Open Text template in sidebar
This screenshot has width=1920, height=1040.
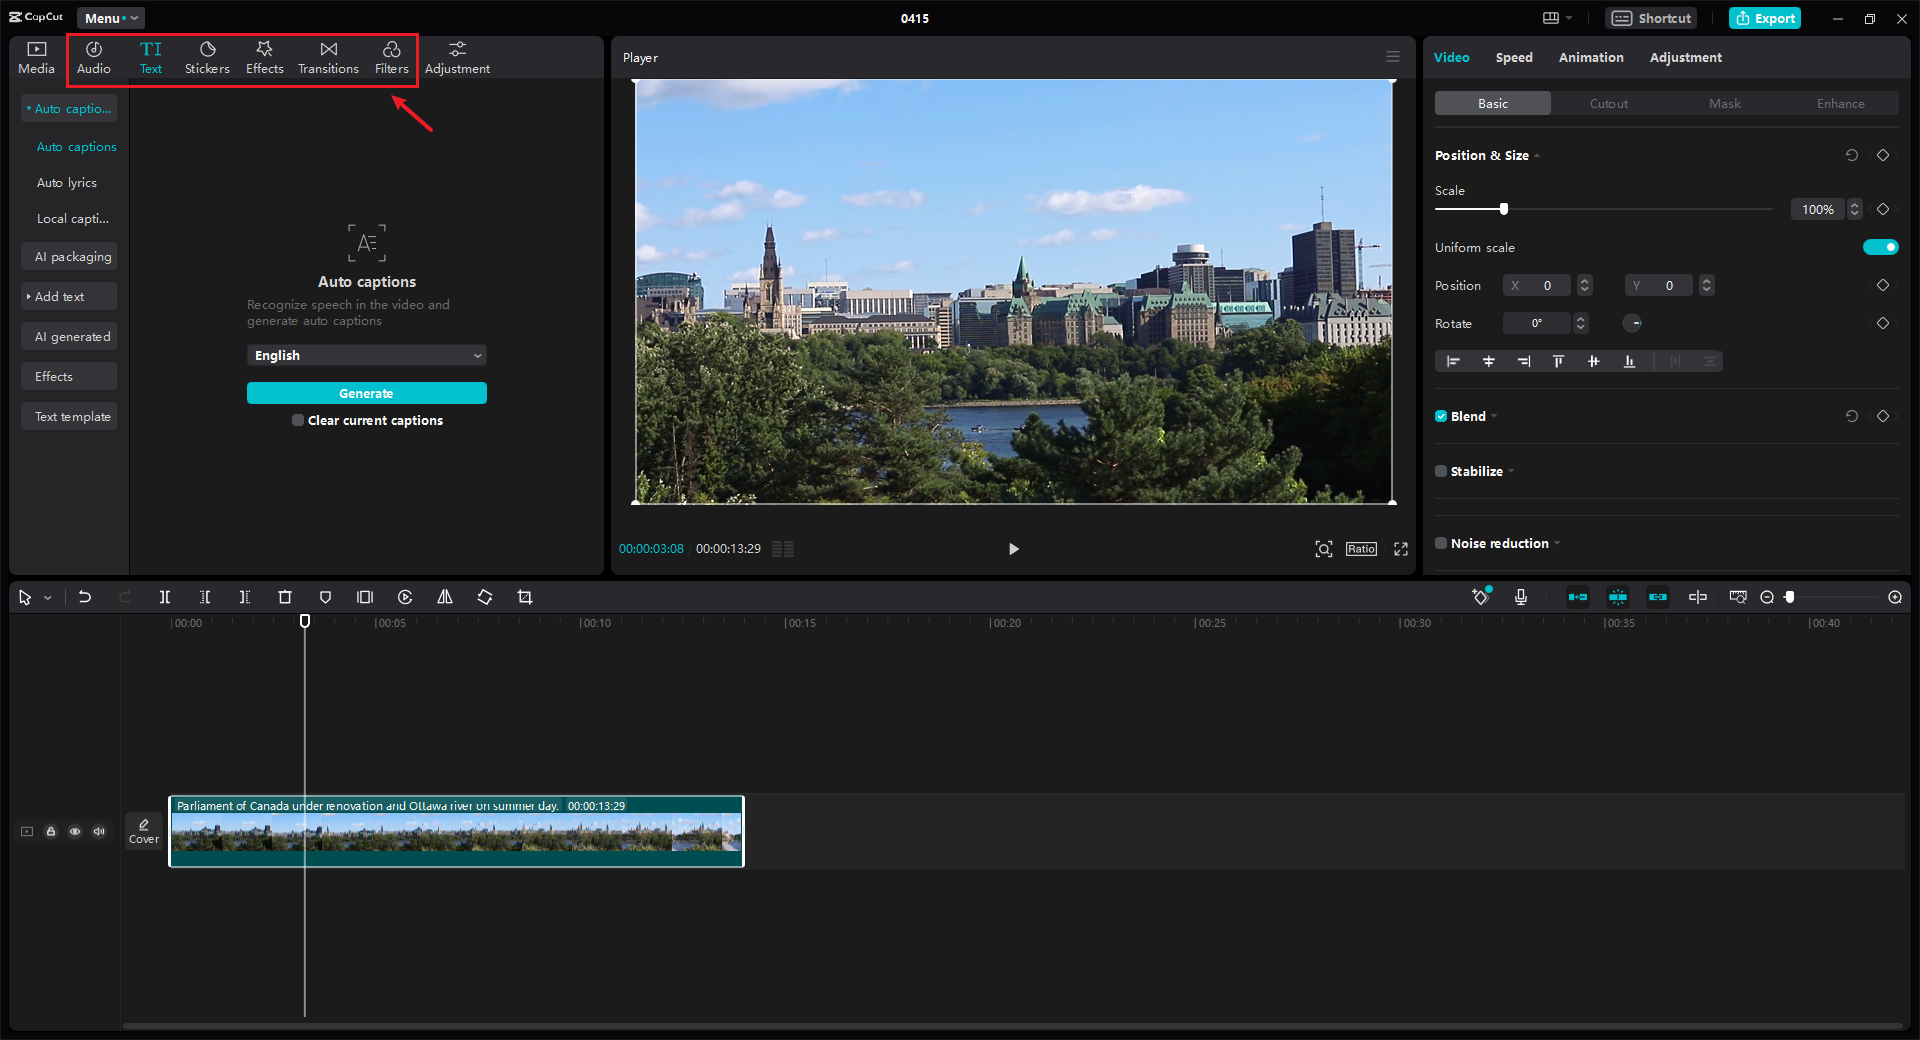point(69,416)
